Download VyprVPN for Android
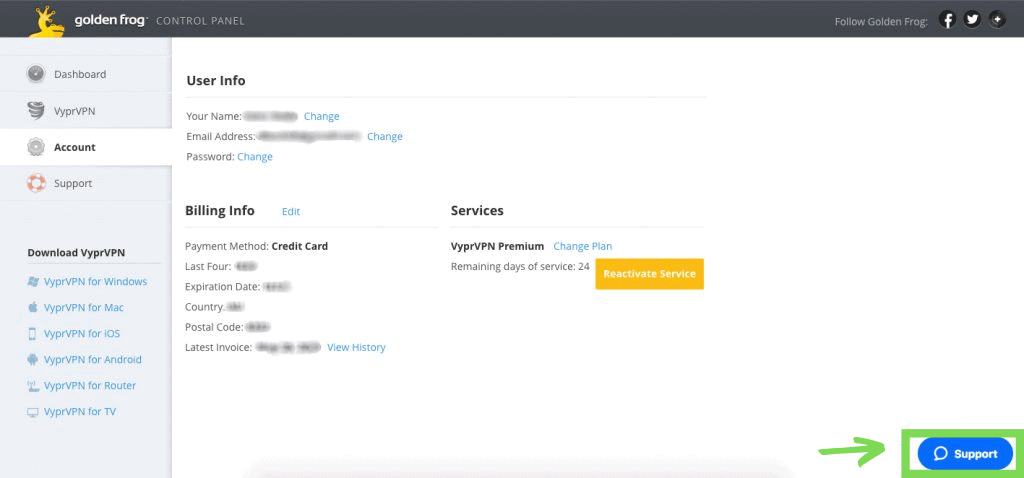Screen dimensions: 1024x478 tap(93, 360)
